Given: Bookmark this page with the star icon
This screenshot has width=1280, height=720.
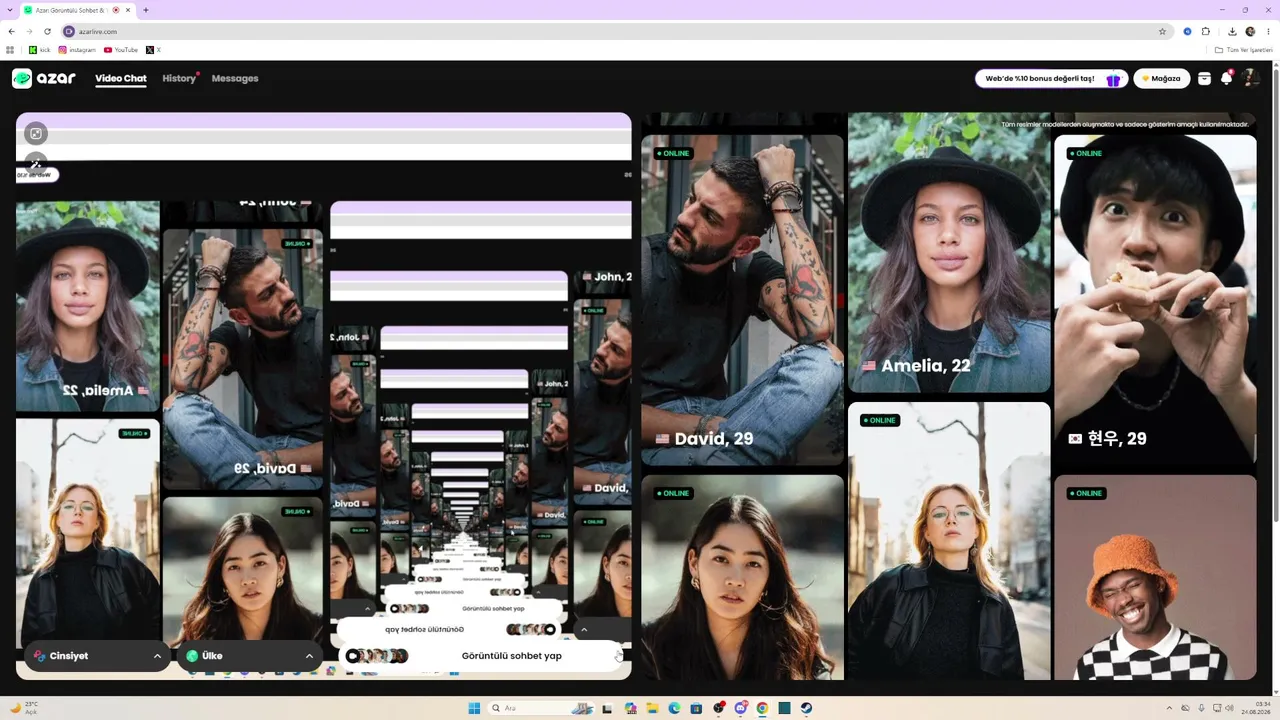Looking at the screenshot, I should (1162, 31).
